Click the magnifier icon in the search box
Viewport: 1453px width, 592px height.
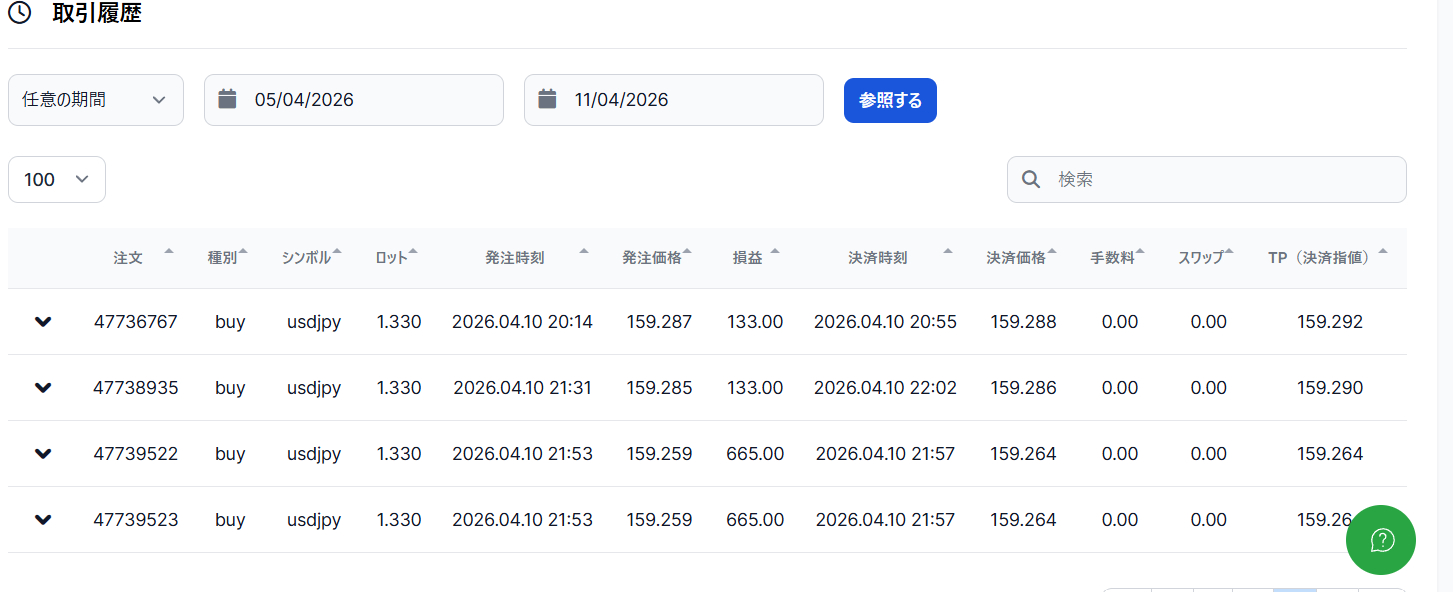pyautogui.click(x=1031, y=180)
